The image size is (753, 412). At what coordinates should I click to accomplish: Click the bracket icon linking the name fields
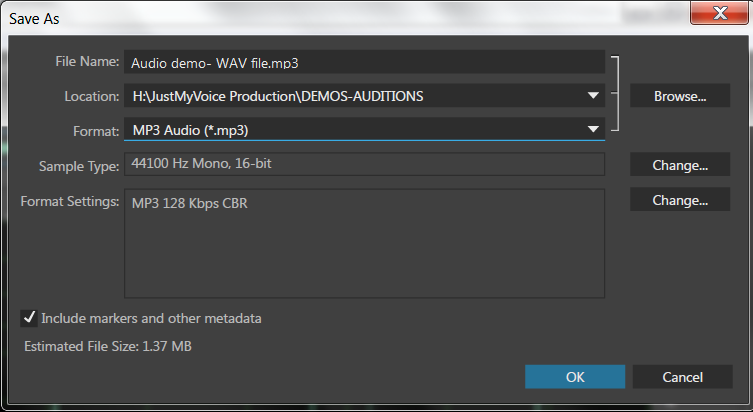point(616,95)
